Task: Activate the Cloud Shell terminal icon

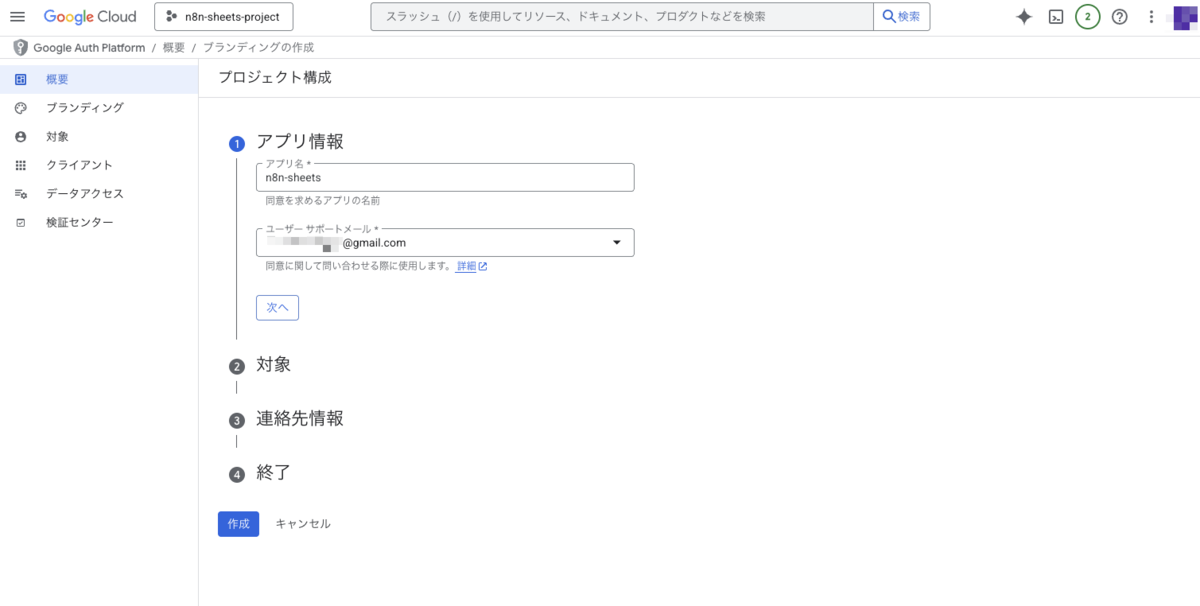Action: (x=1056, y=17)
